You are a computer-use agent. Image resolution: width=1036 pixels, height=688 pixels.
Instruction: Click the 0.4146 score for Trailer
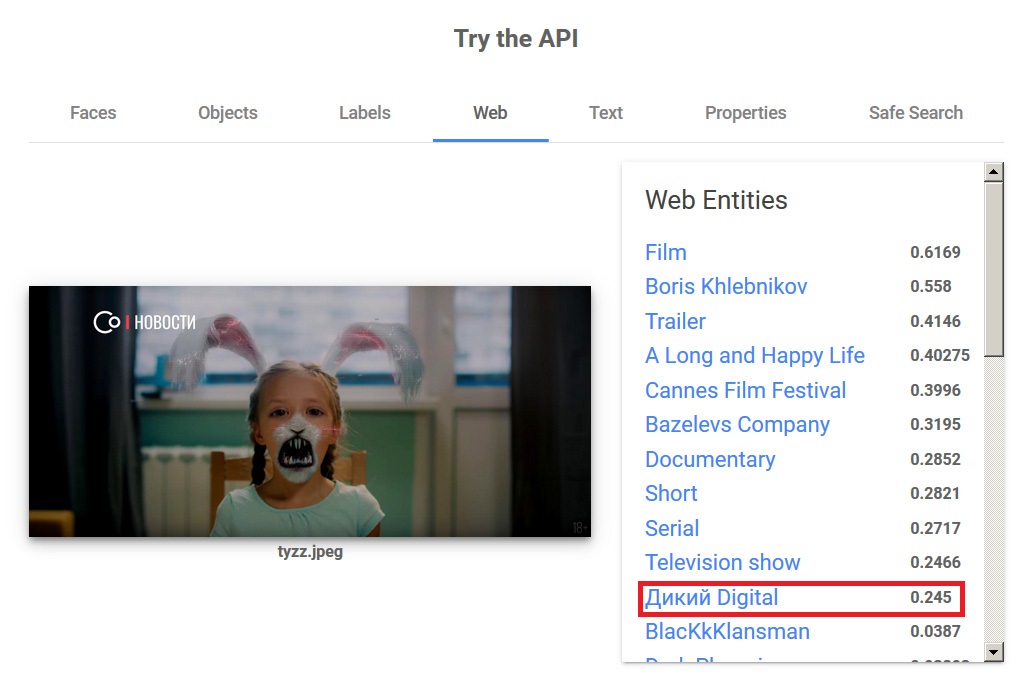click(935, 321)
